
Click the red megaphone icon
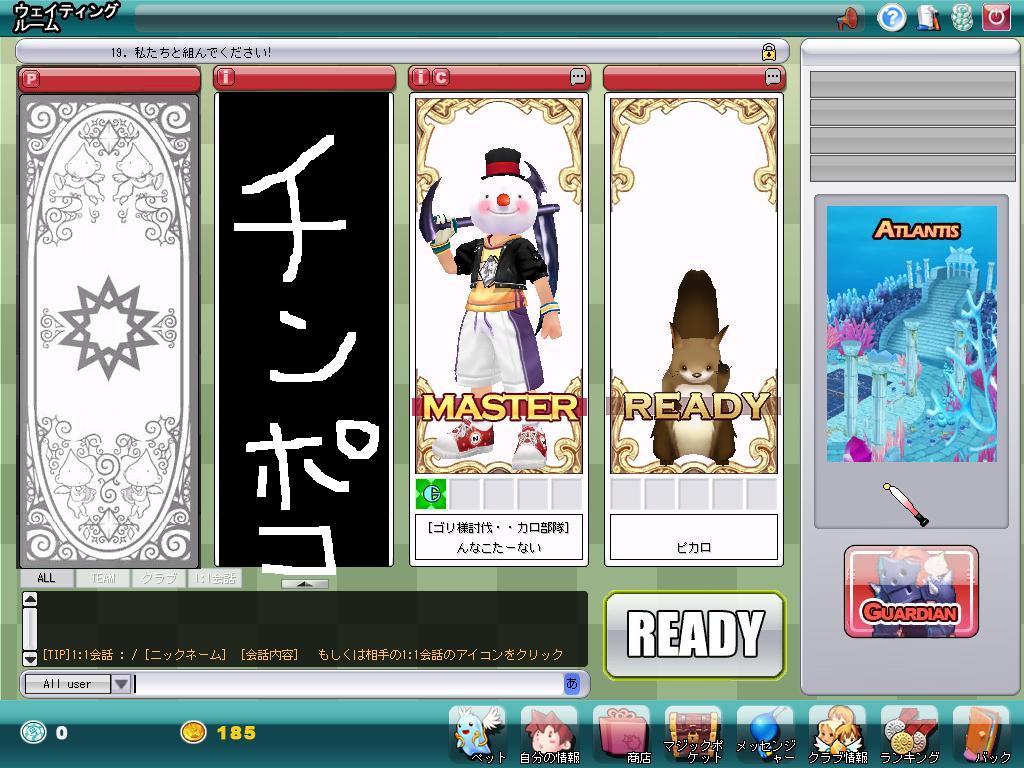pyautogui.click(x=849, y=17)
